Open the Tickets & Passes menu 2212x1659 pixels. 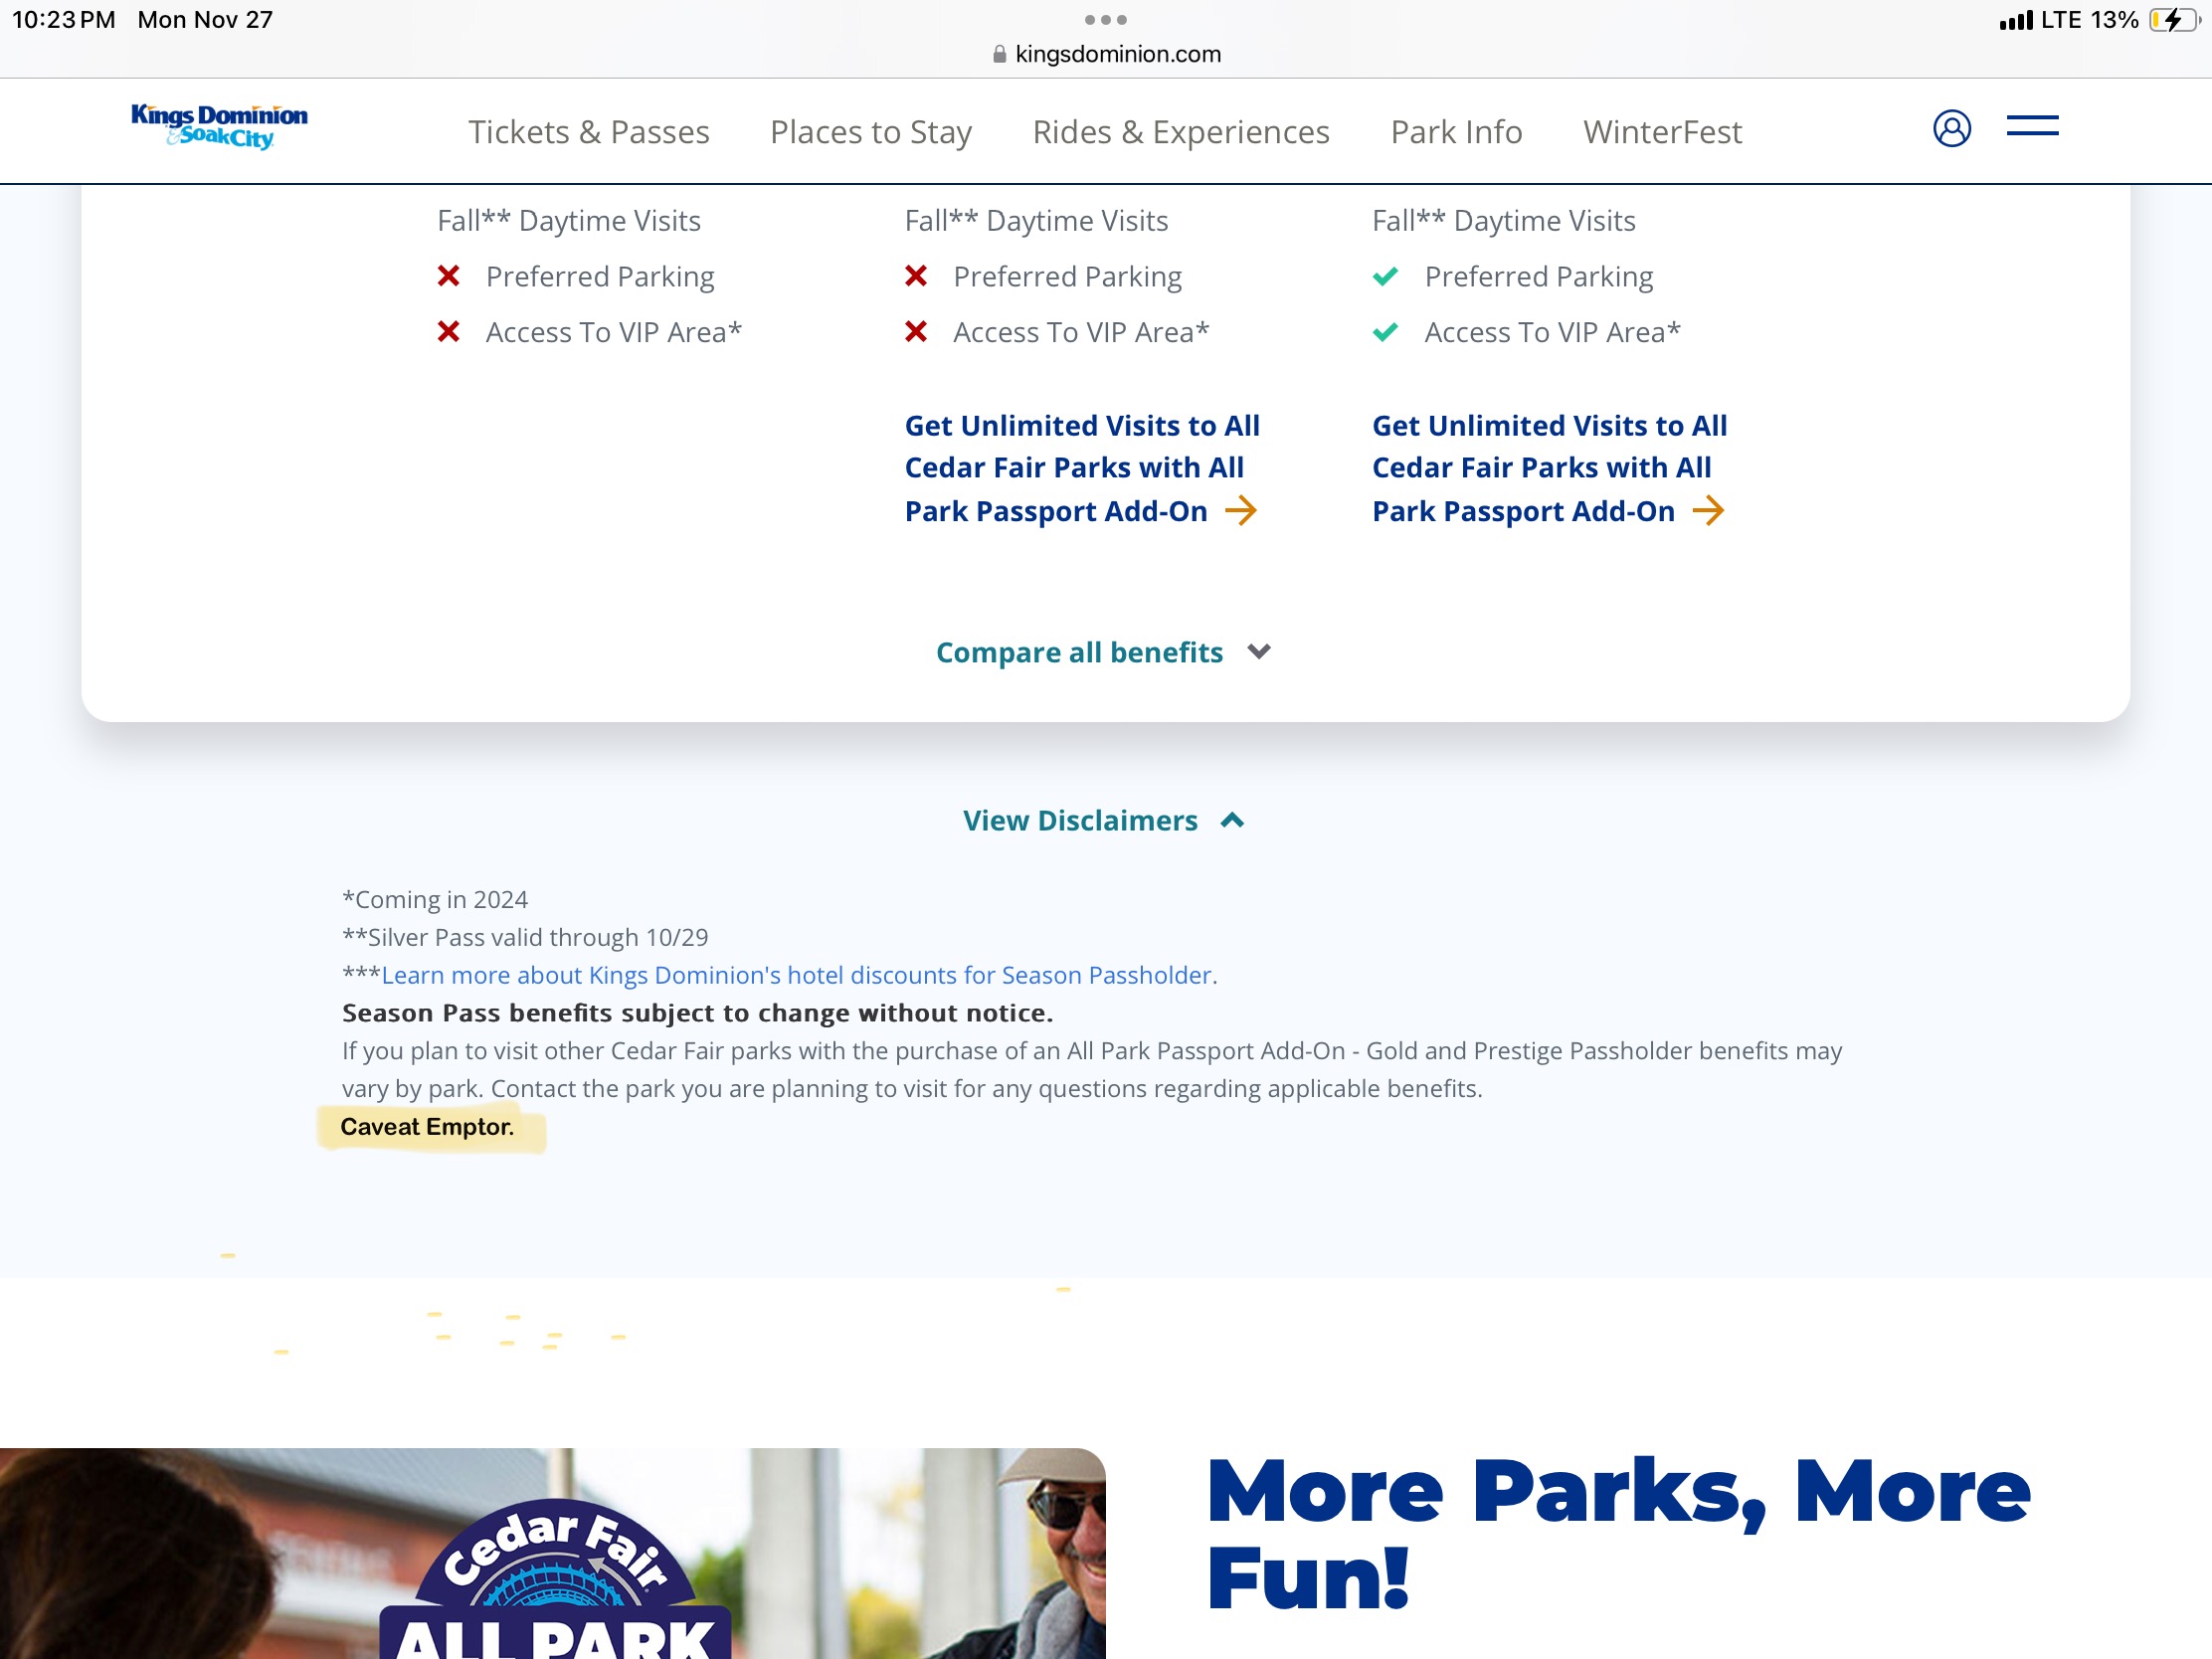[x=589, y=132]
